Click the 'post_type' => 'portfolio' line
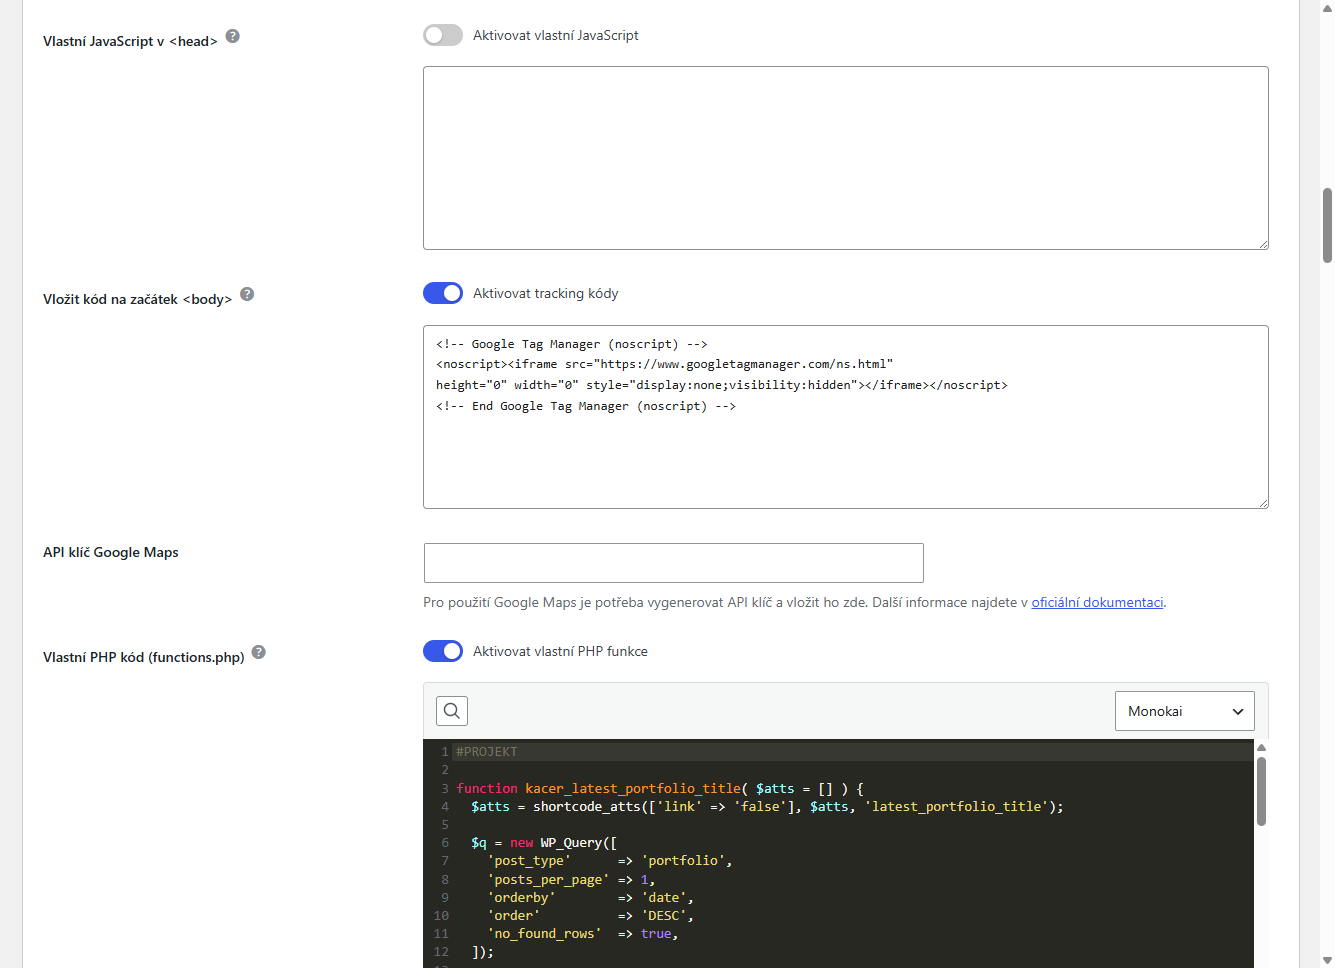This screenshot has height=968, width=1335. tap(610, 861)
